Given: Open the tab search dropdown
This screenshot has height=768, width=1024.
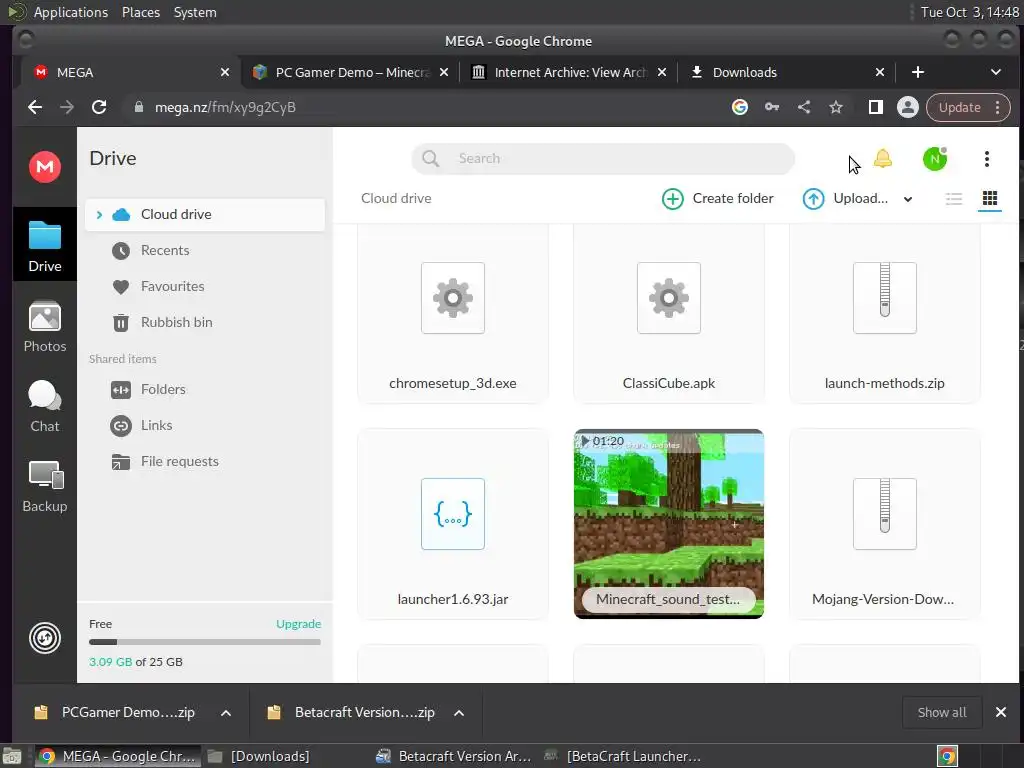Looking at the screenshot, I should tap(995, 72).
